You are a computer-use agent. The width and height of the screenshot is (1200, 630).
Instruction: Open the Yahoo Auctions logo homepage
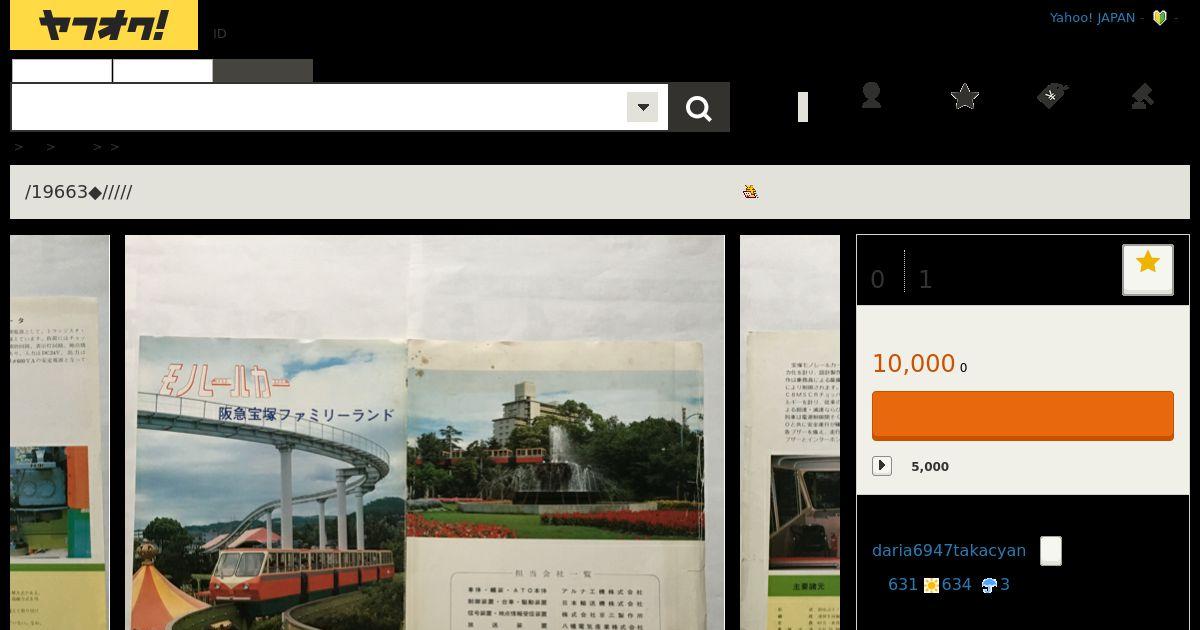pos(104,25)
